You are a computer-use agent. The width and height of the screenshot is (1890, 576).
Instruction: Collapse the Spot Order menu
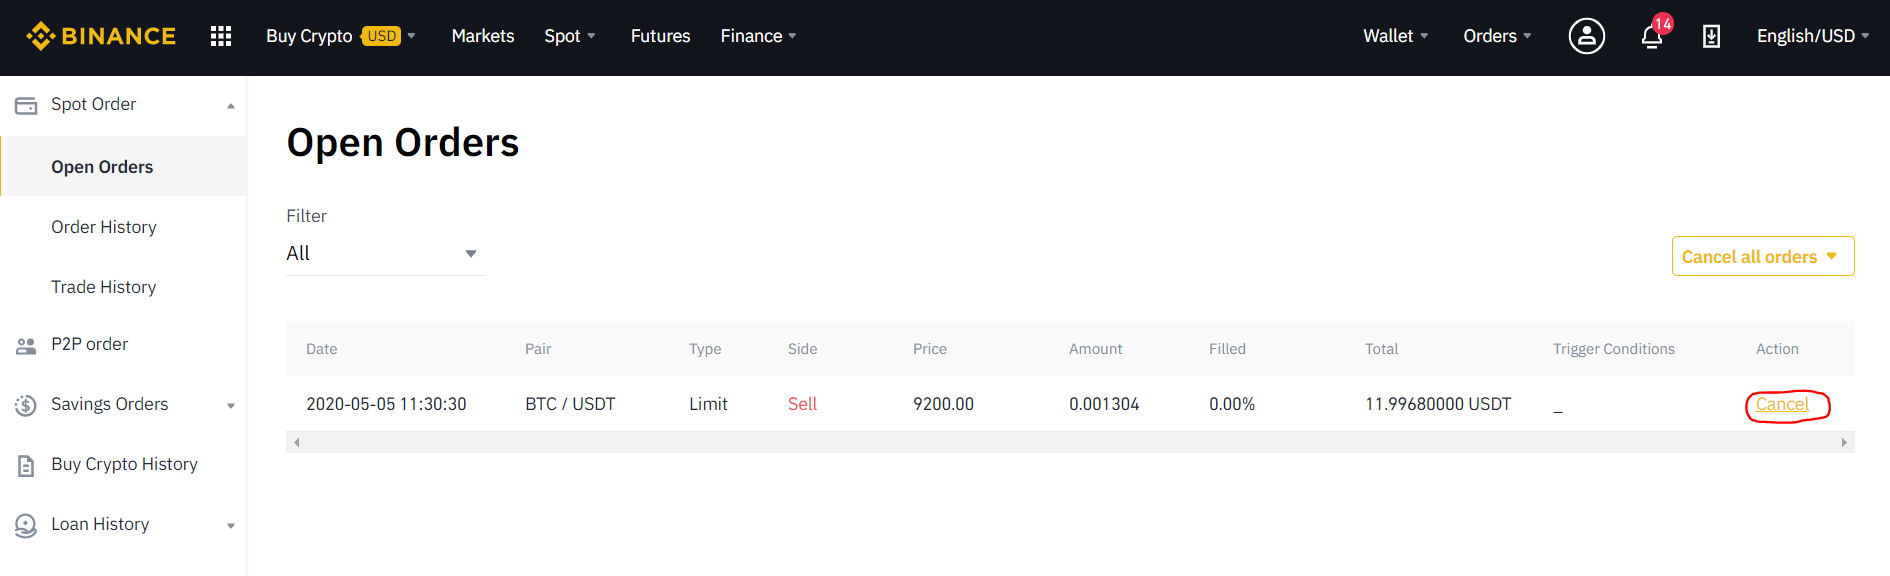coord(231,104)
